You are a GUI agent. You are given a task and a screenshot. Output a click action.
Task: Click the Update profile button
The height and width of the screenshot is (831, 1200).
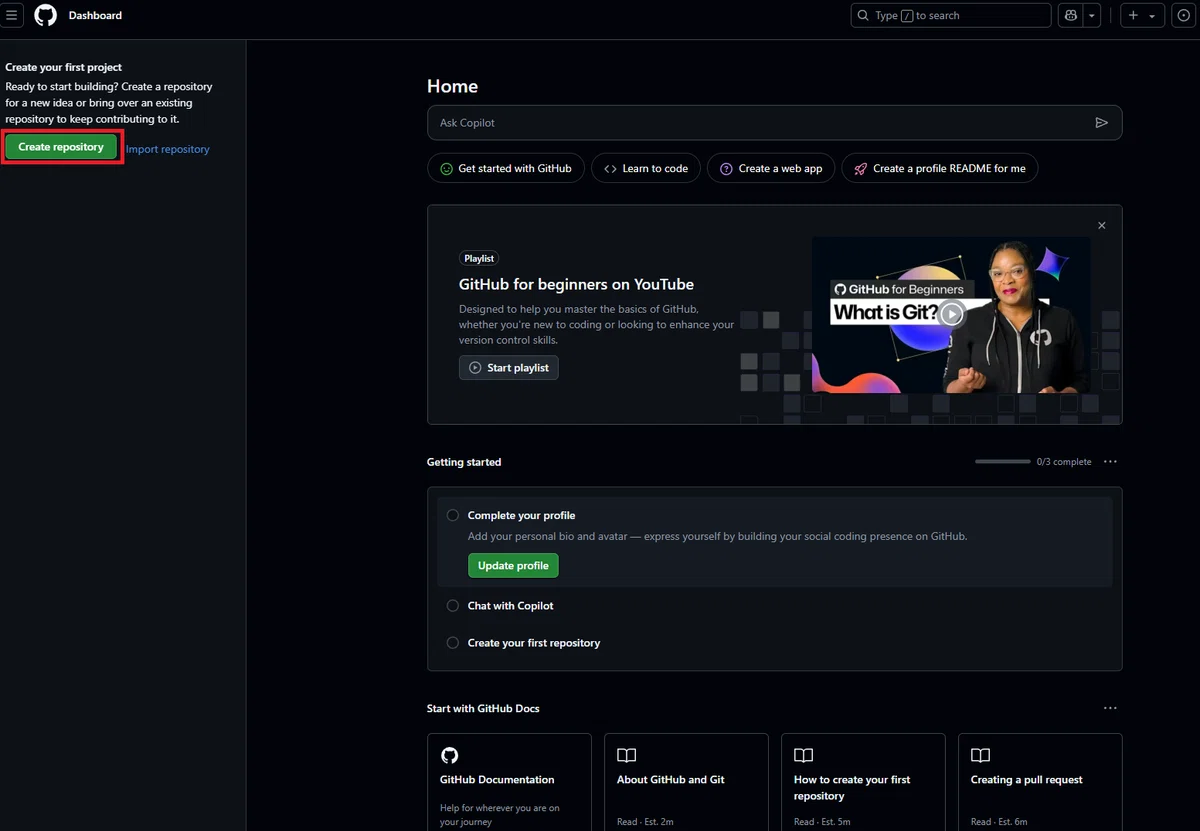513,566
